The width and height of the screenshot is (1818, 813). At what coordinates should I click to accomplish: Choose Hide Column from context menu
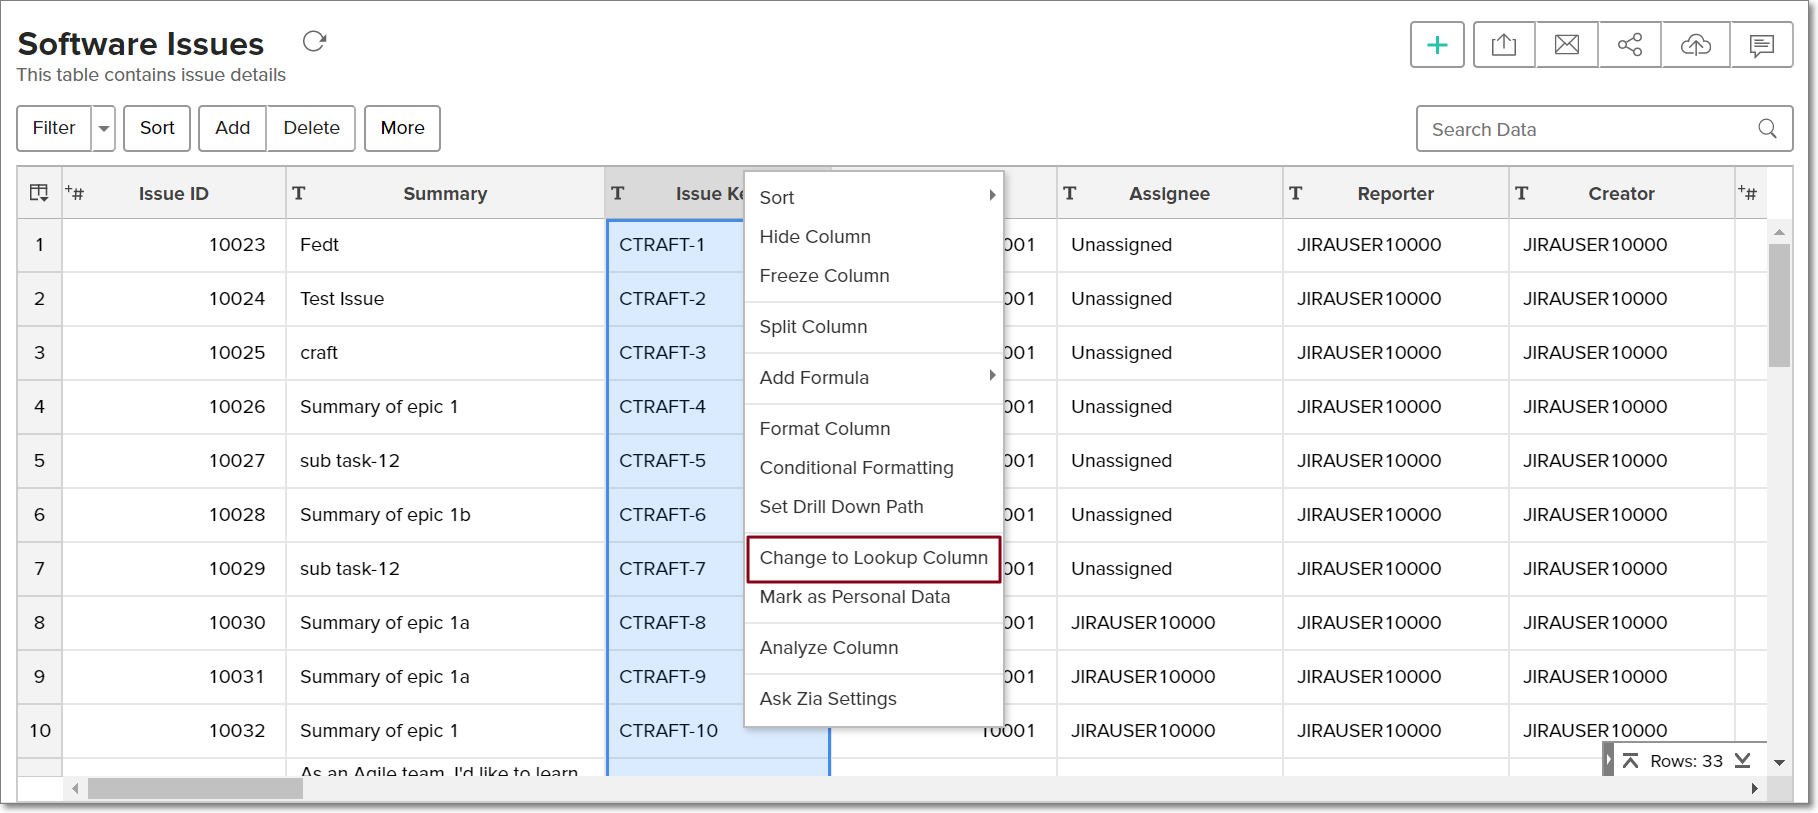click(815, 237)
